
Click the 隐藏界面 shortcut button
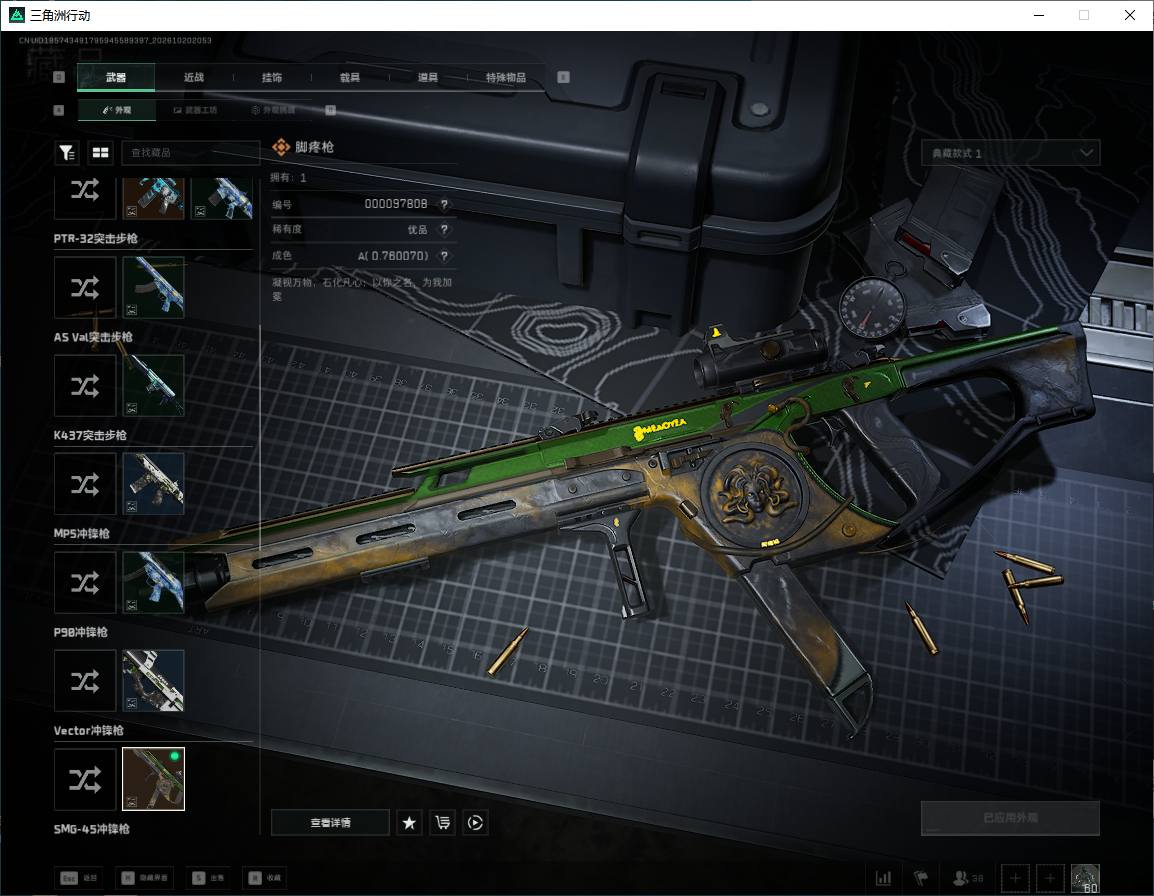point(144,878)
